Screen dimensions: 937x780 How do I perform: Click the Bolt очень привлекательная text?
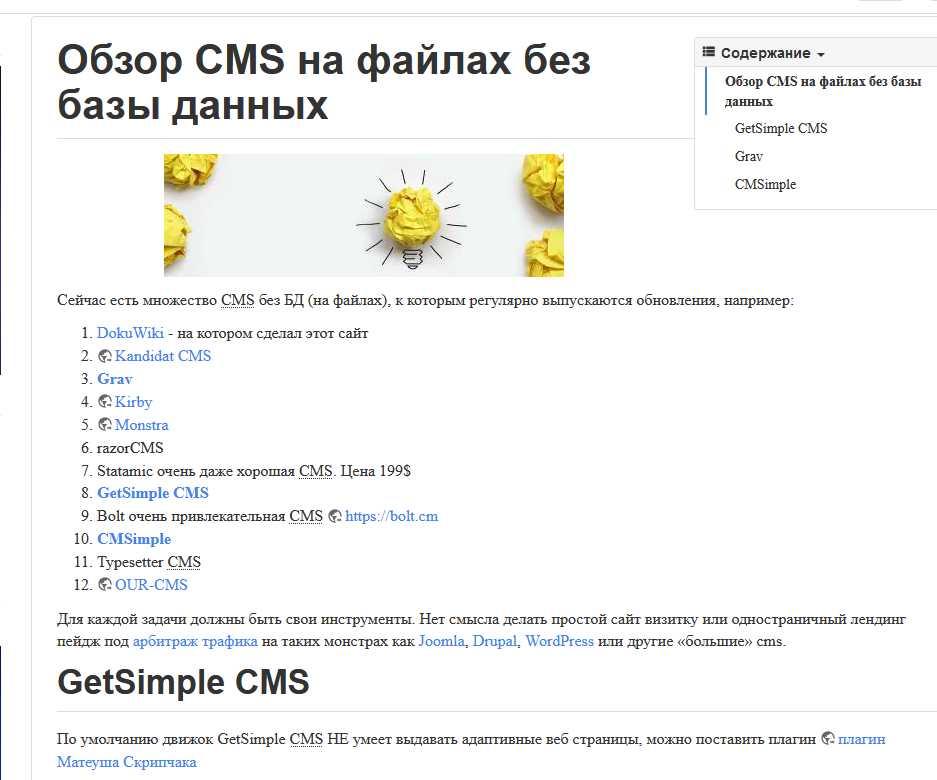pyautogui.click(x=210, y=516)
